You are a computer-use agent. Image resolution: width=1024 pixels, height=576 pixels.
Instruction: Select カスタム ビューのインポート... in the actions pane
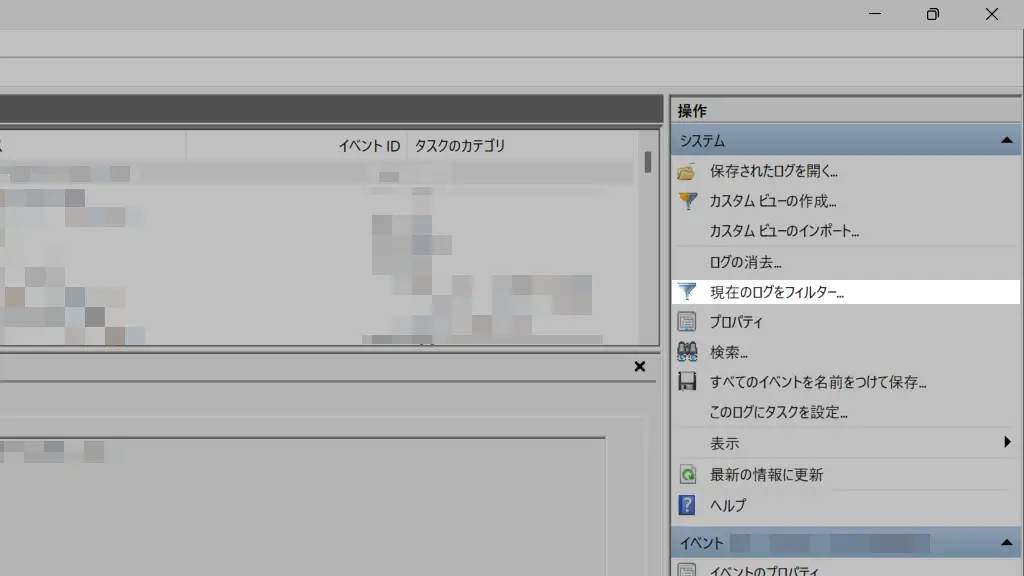click(784, 231)
